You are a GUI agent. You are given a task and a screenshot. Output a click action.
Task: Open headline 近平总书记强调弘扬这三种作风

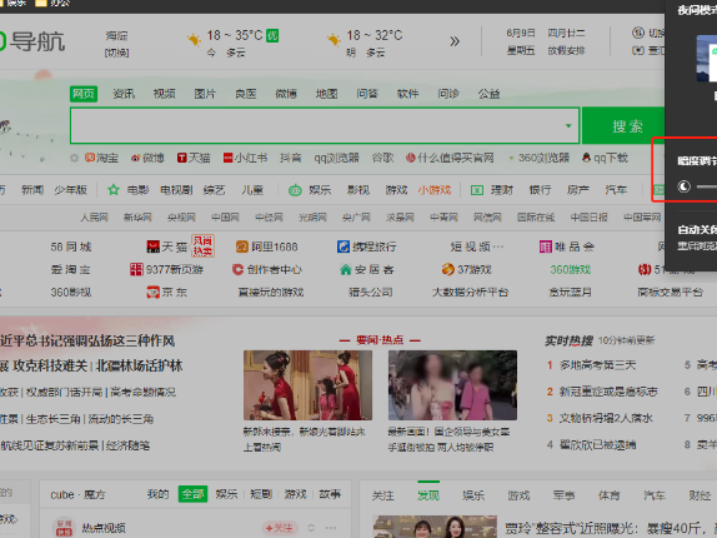87,341
